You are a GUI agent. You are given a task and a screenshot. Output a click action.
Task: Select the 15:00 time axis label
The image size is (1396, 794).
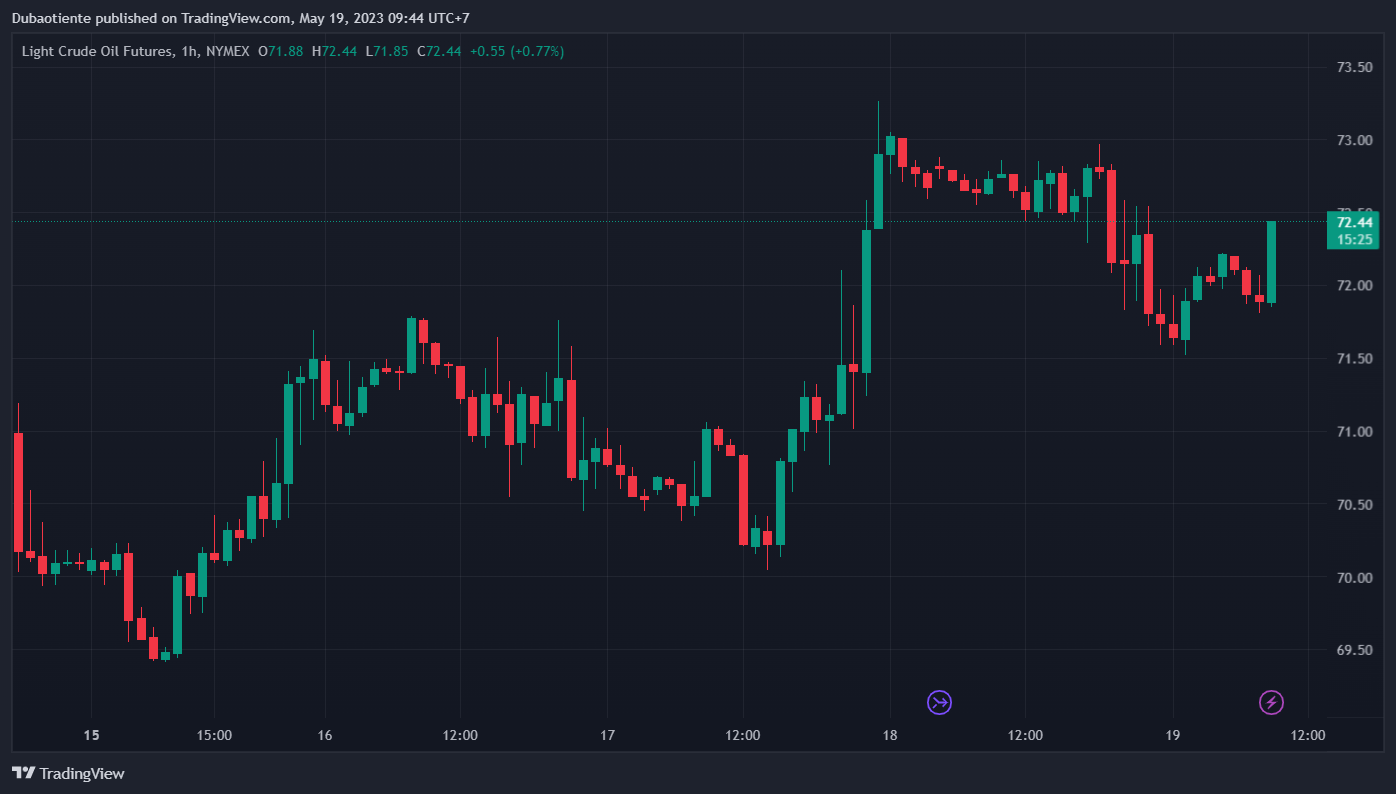point(214,735)
